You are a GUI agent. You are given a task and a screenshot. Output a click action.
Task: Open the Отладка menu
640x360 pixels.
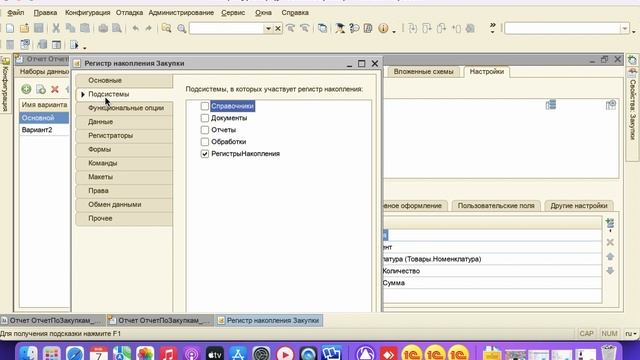(129, 13)
